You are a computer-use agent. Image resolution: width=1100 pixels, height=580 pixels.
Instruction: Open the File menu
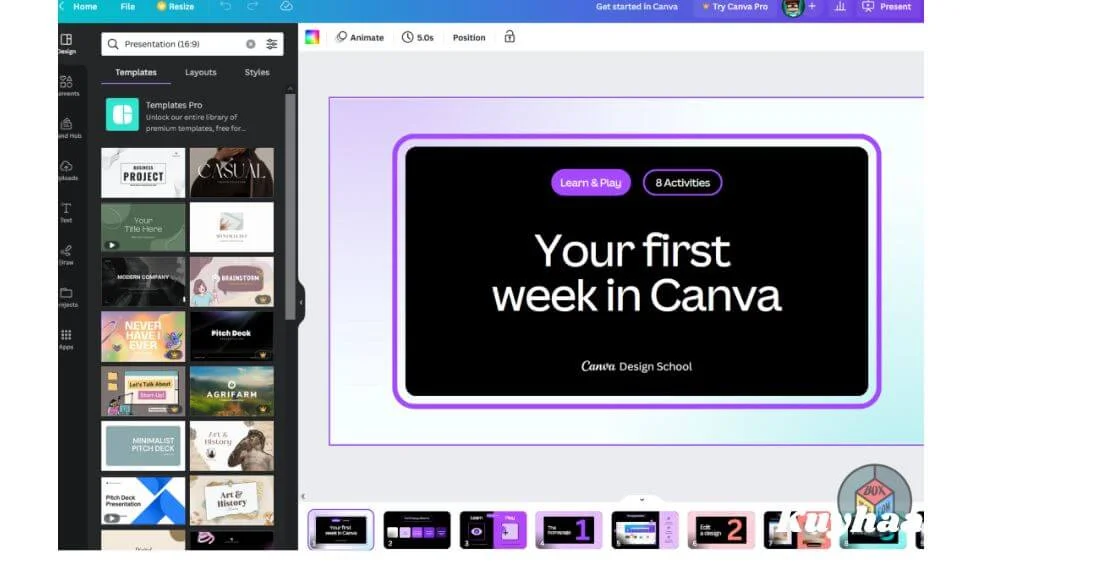[127, 6]
